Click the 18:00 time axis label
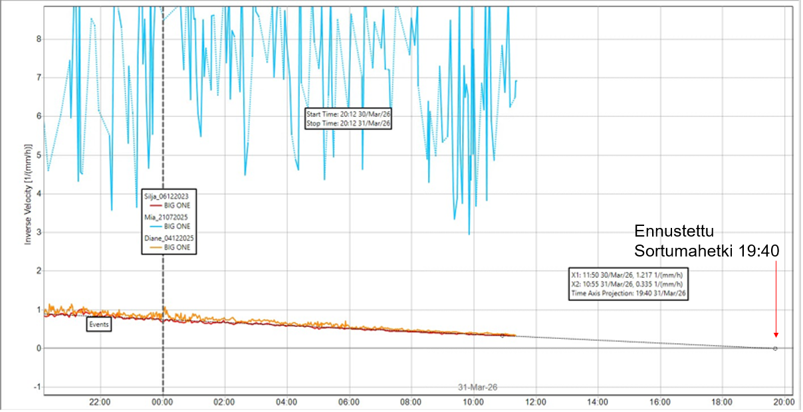This screenshot has width=803, height=412. [723, 401]
